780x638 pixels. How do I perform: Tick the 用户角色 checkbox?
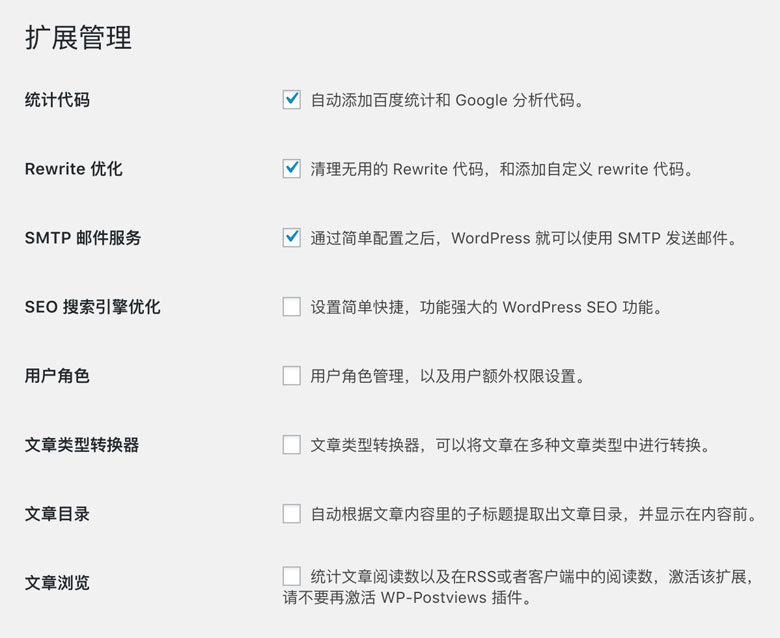pos(292,376)
